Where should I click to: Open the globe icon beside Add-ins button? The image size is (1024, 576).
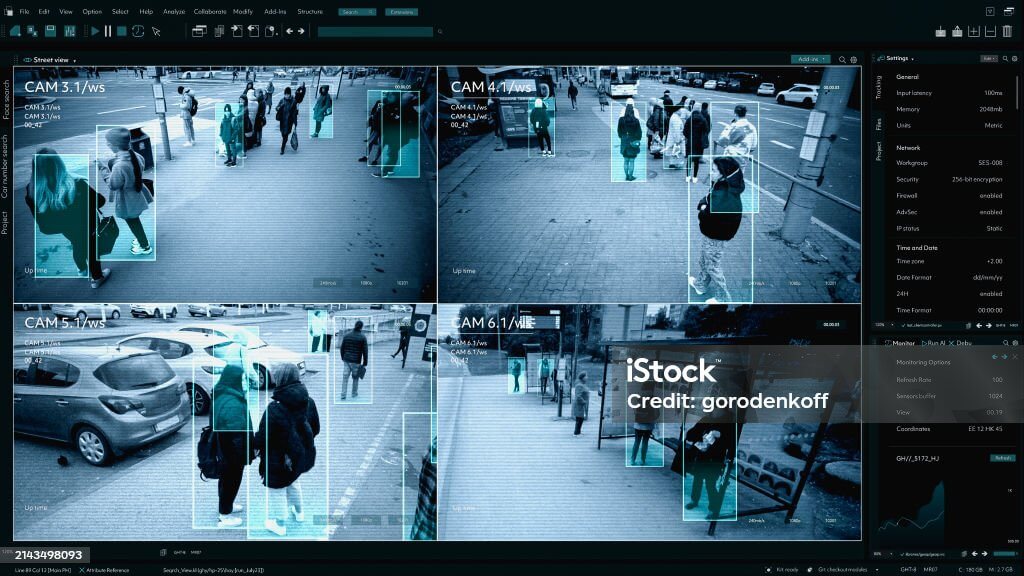(853, 60)
